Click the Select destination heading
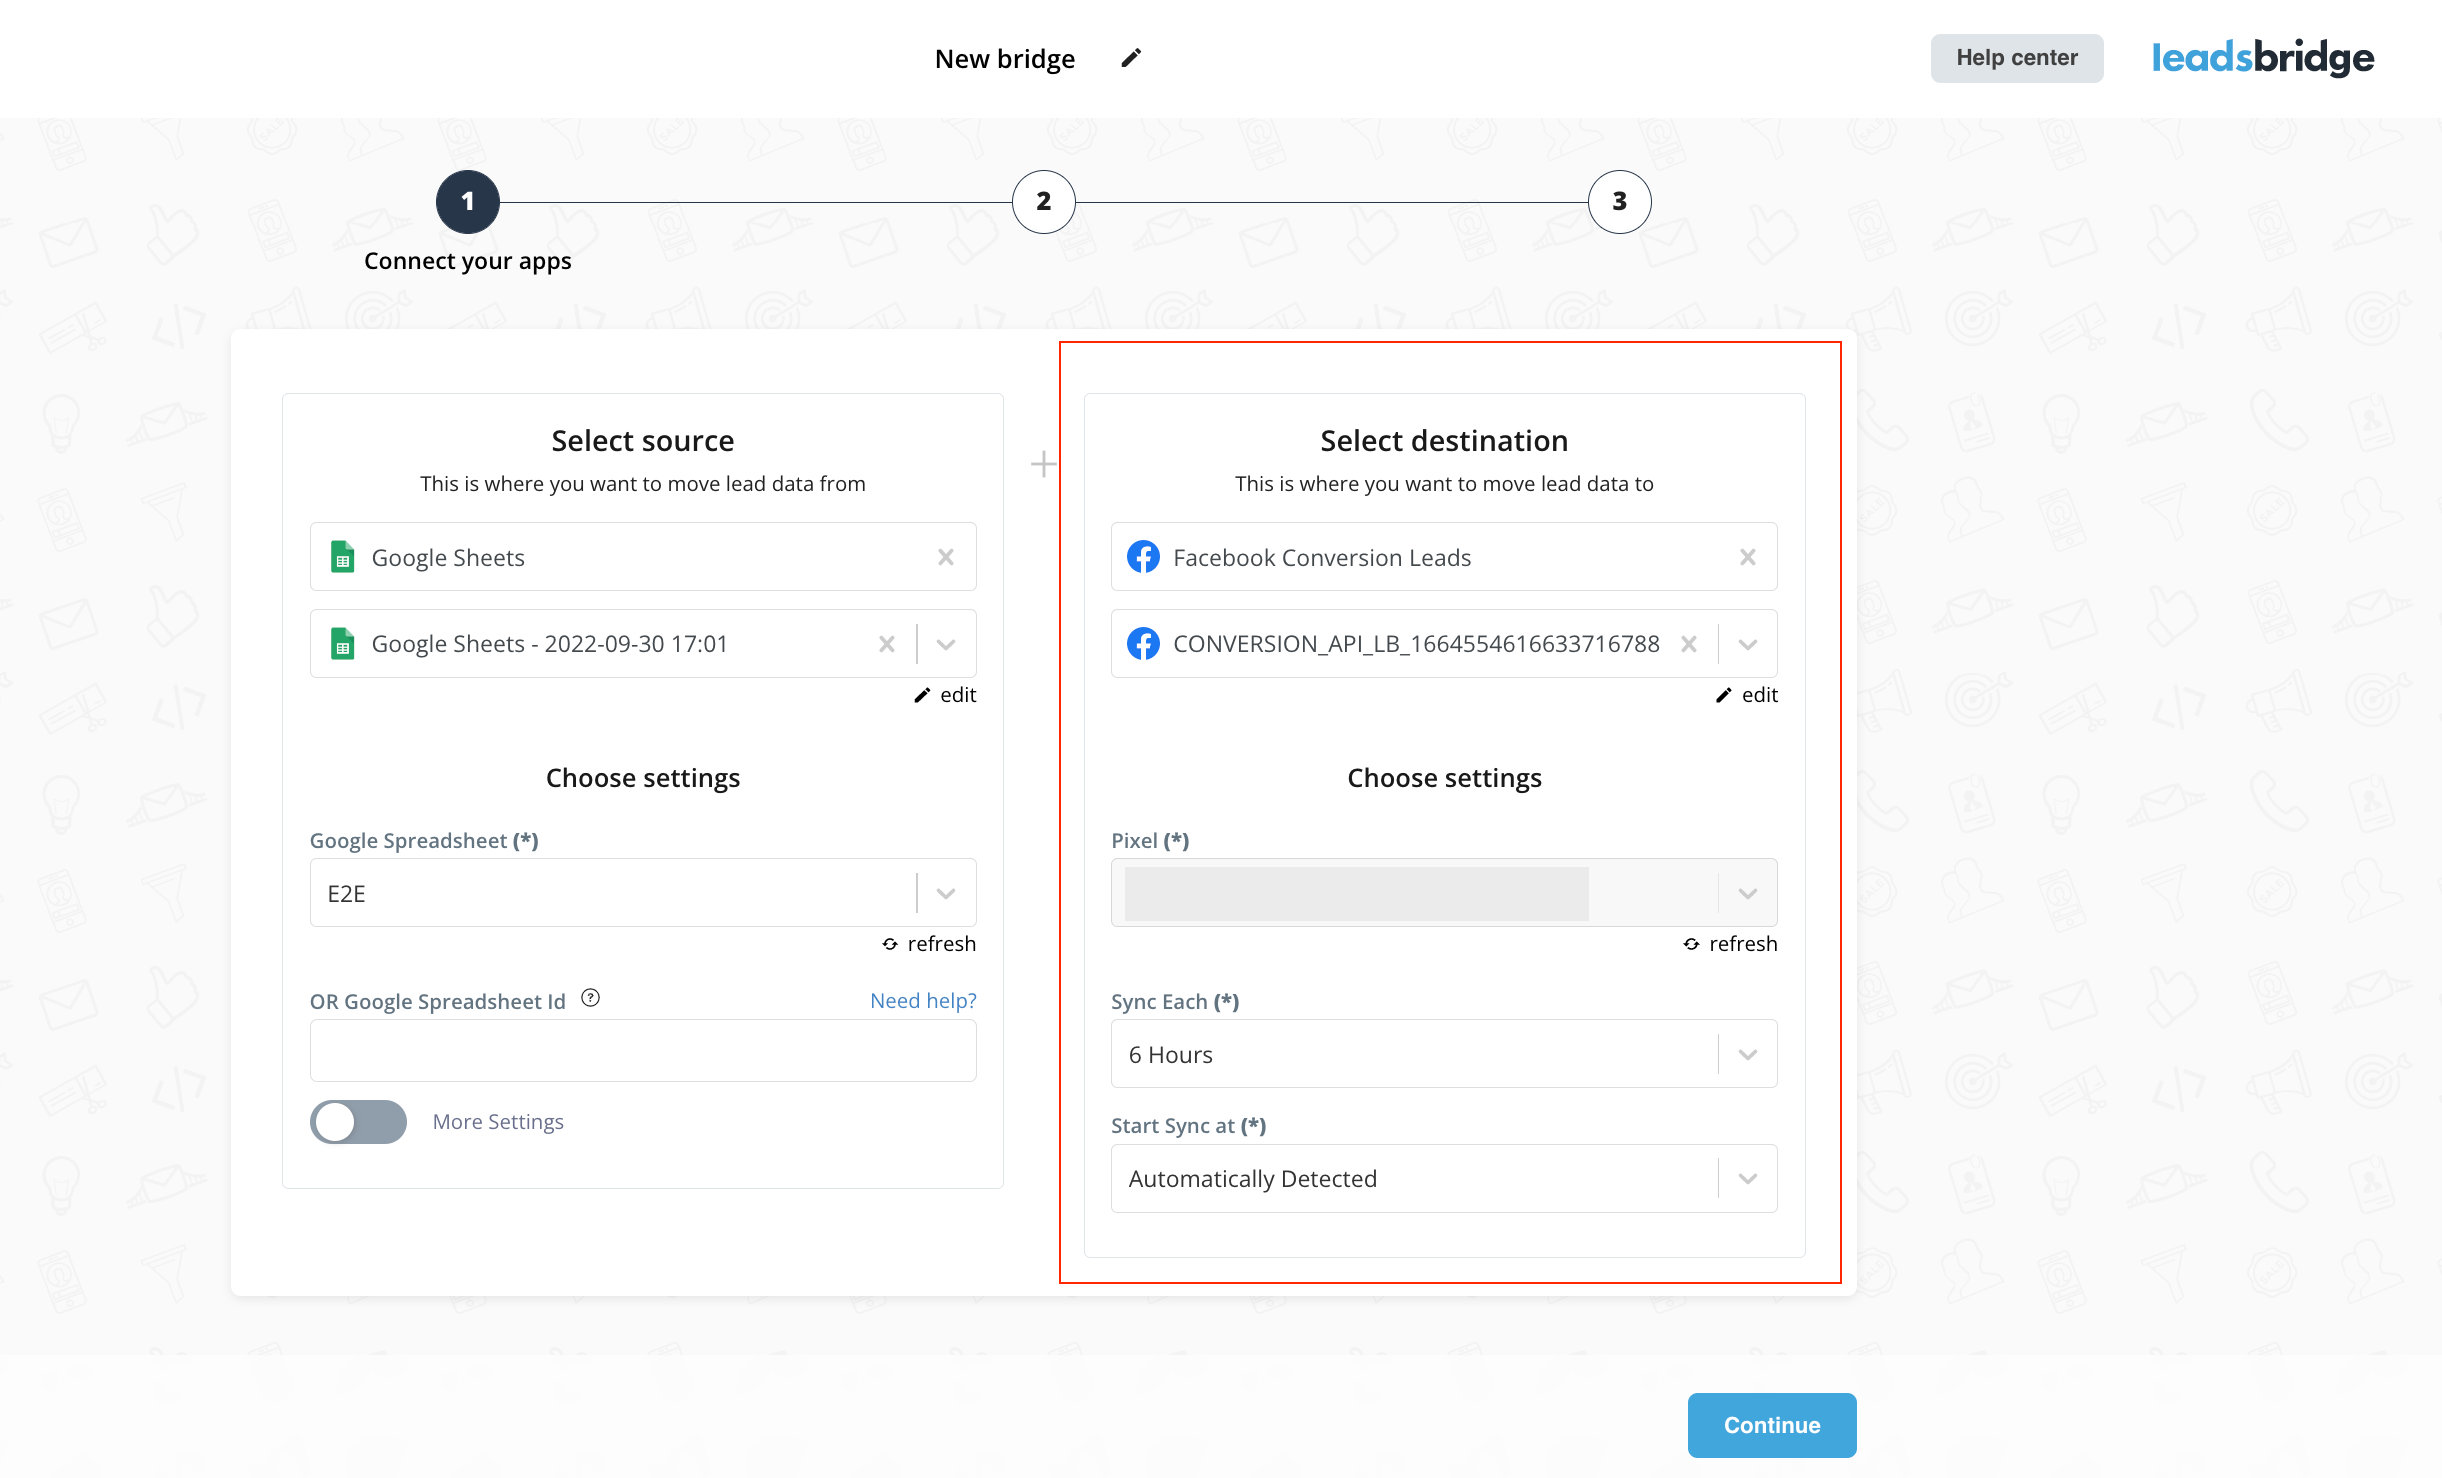Image resolution: width=2442 pixels, height=1478 pixels. coord(1444,441)
